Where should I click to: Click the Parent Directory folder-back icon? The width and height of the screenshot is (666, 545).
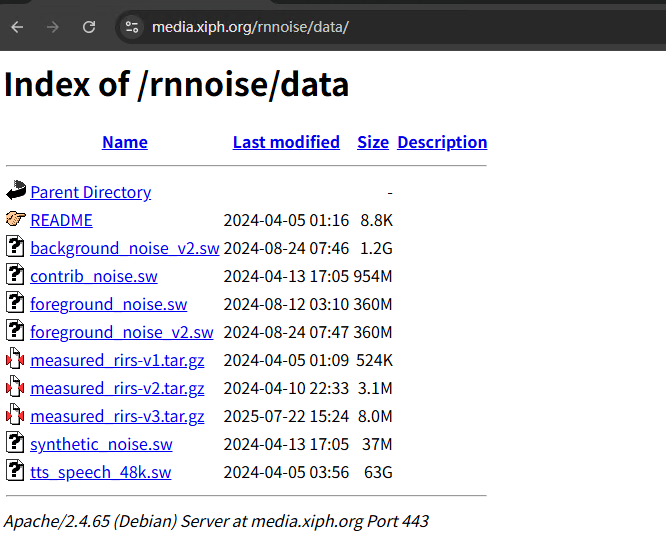click(x=16, y=191)
